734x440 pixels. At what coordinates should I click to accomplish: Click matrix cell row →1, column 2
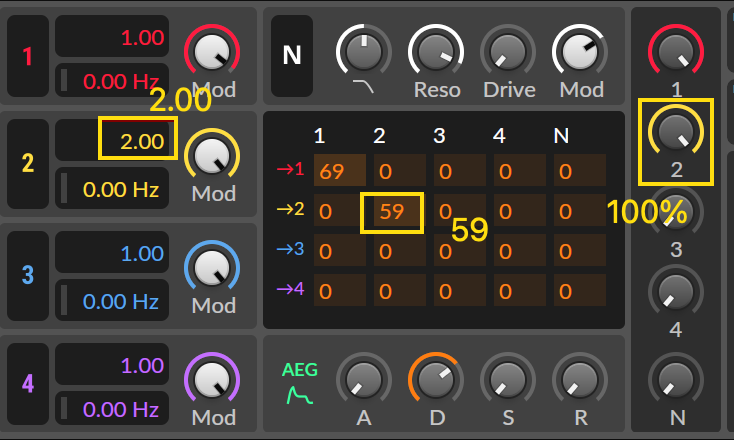tap(400, 170)
